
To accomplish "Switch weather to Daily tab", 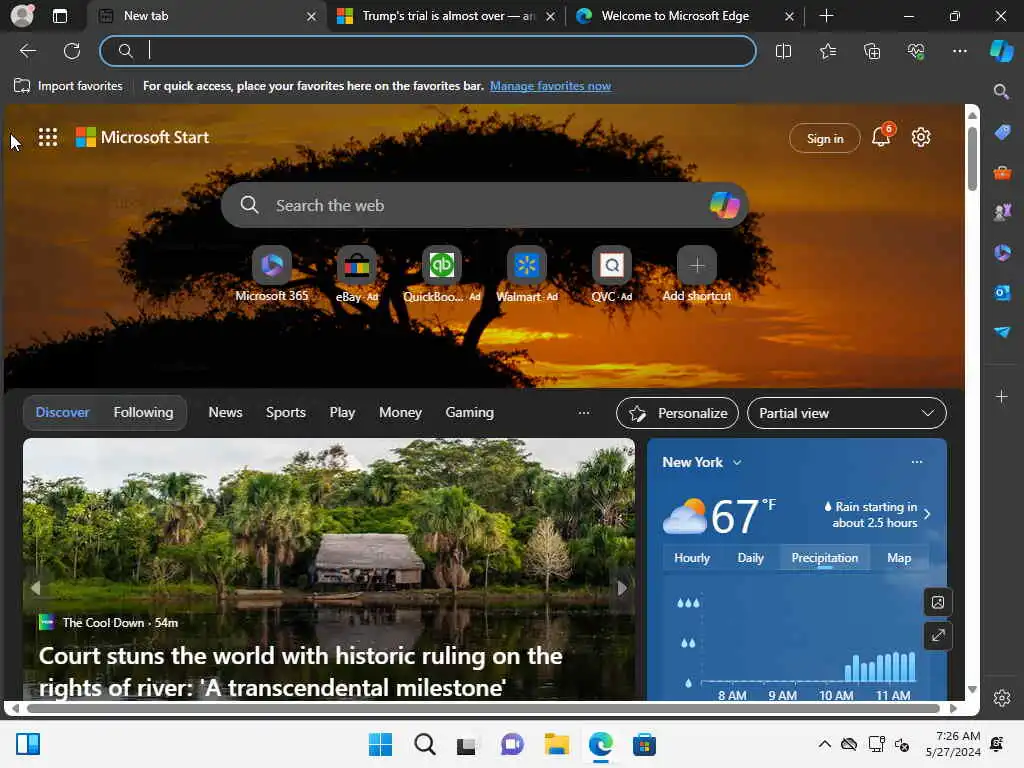I will (750, 558).
